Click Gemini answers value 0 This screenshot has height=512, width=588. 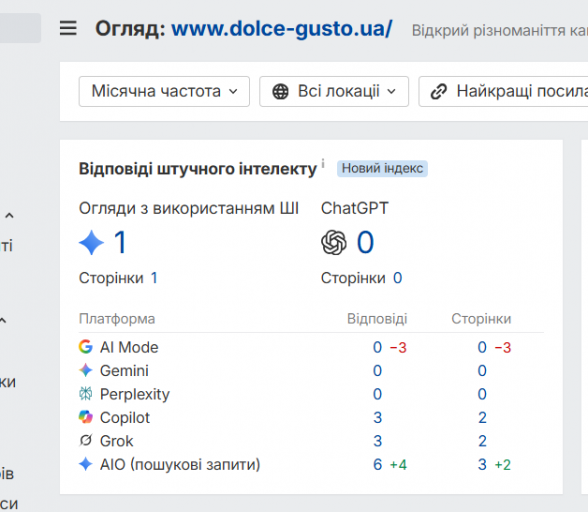click(377, 371)
